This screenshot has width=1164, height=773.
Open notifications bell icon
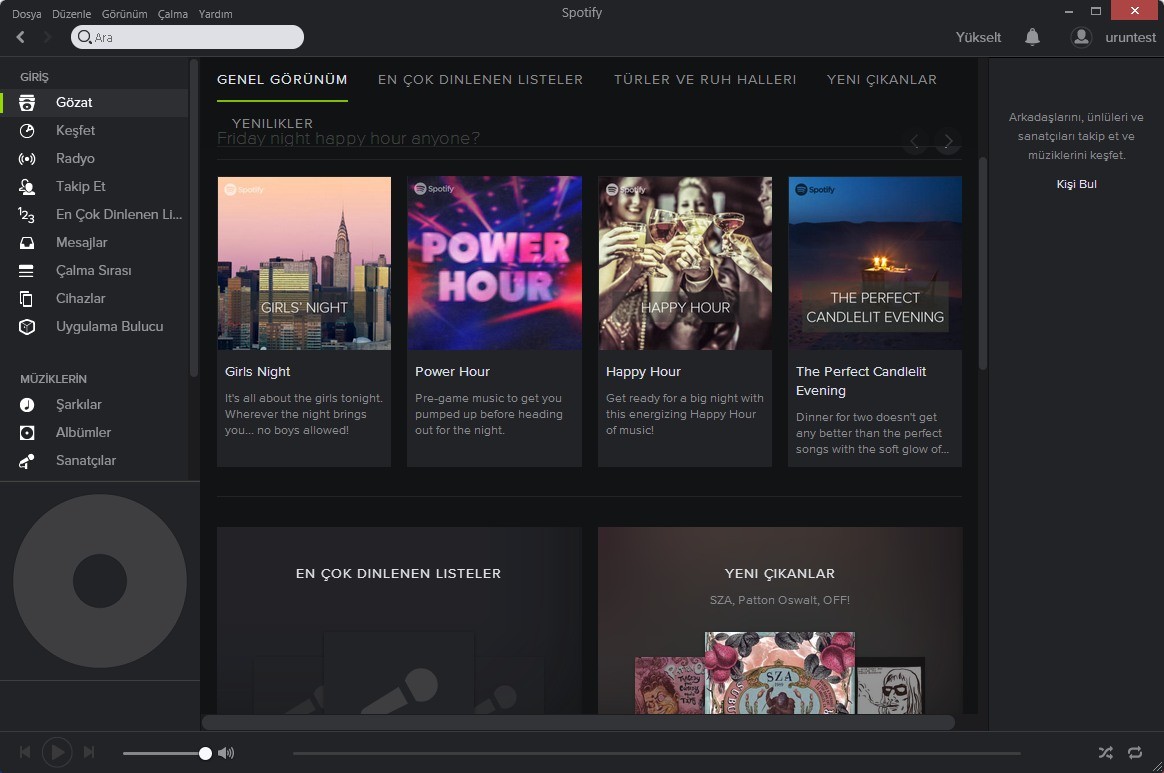[x=1032, y=37]
